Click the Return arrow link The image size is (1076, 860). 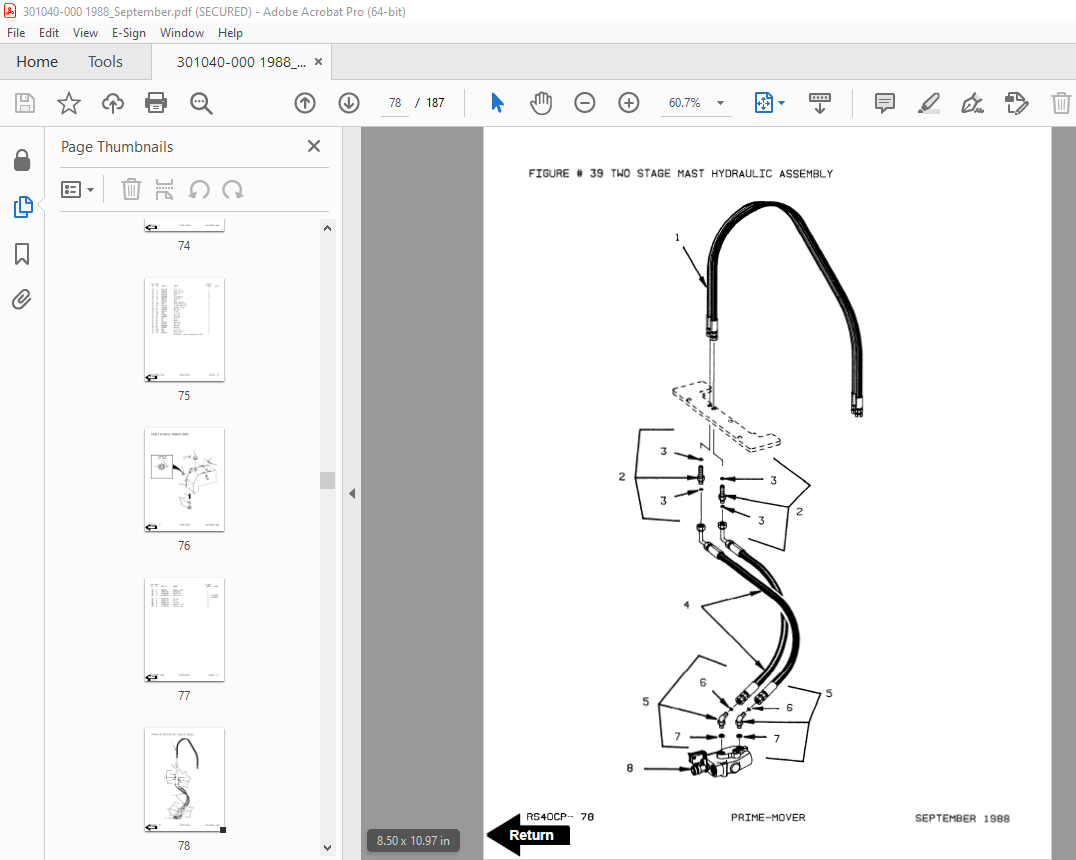(530, 835)
